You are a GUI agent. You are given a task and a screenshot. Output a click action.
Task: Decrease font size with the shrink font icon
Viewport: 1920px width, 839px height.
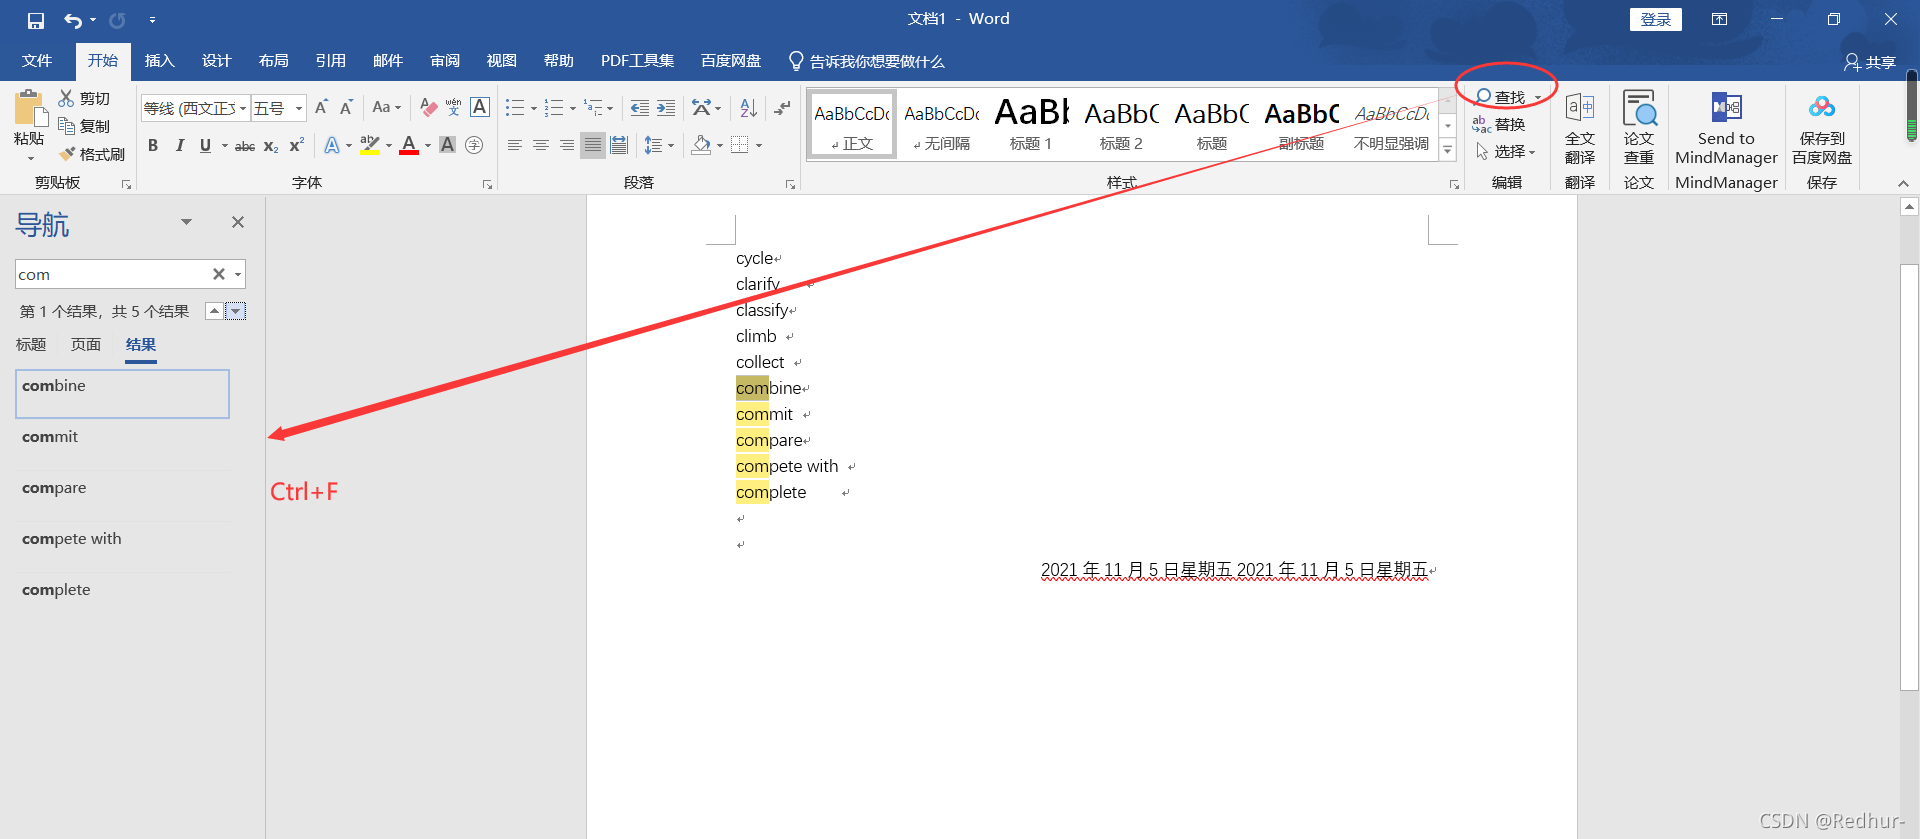346,107
